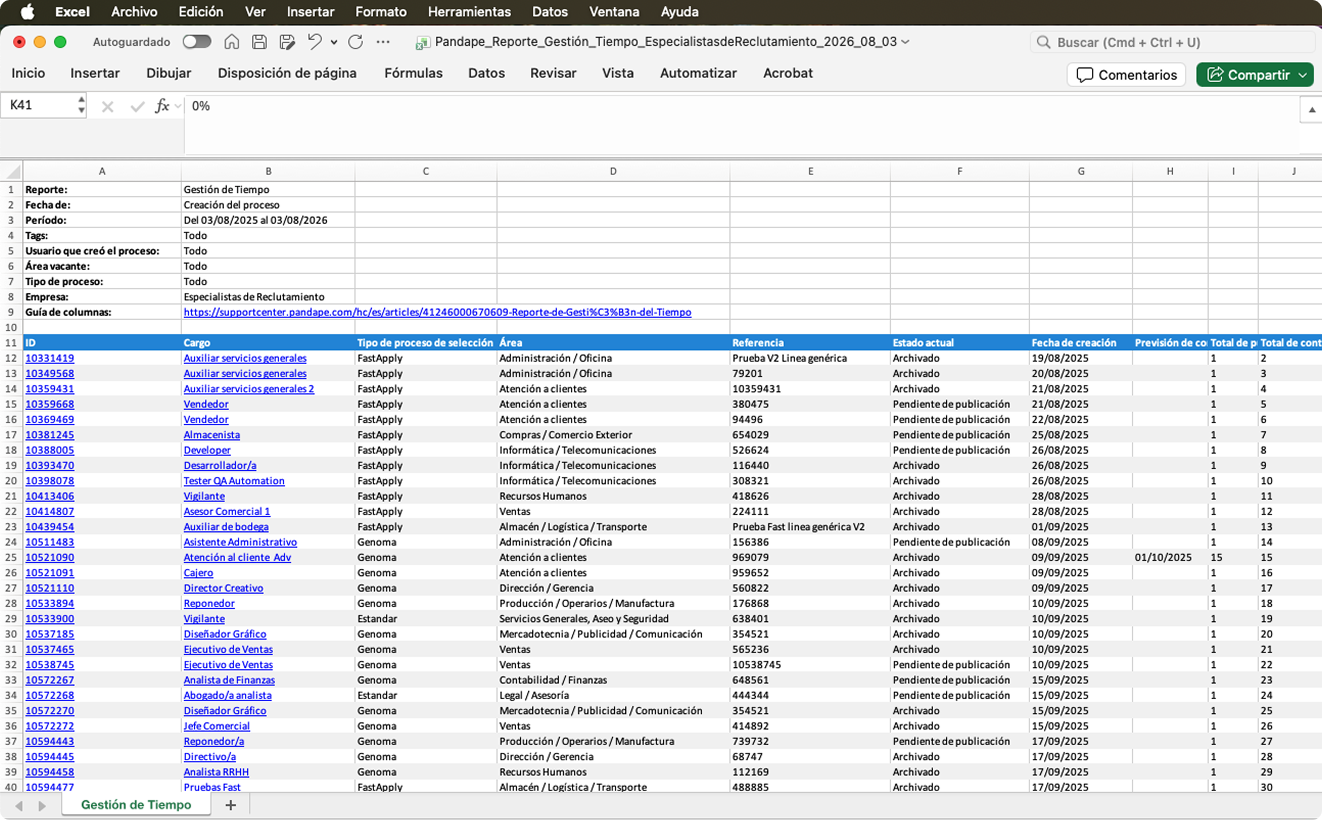Click the Excel file icon beside document title
This screenshot has width=1322, height=820.
[x=423, y=42]
